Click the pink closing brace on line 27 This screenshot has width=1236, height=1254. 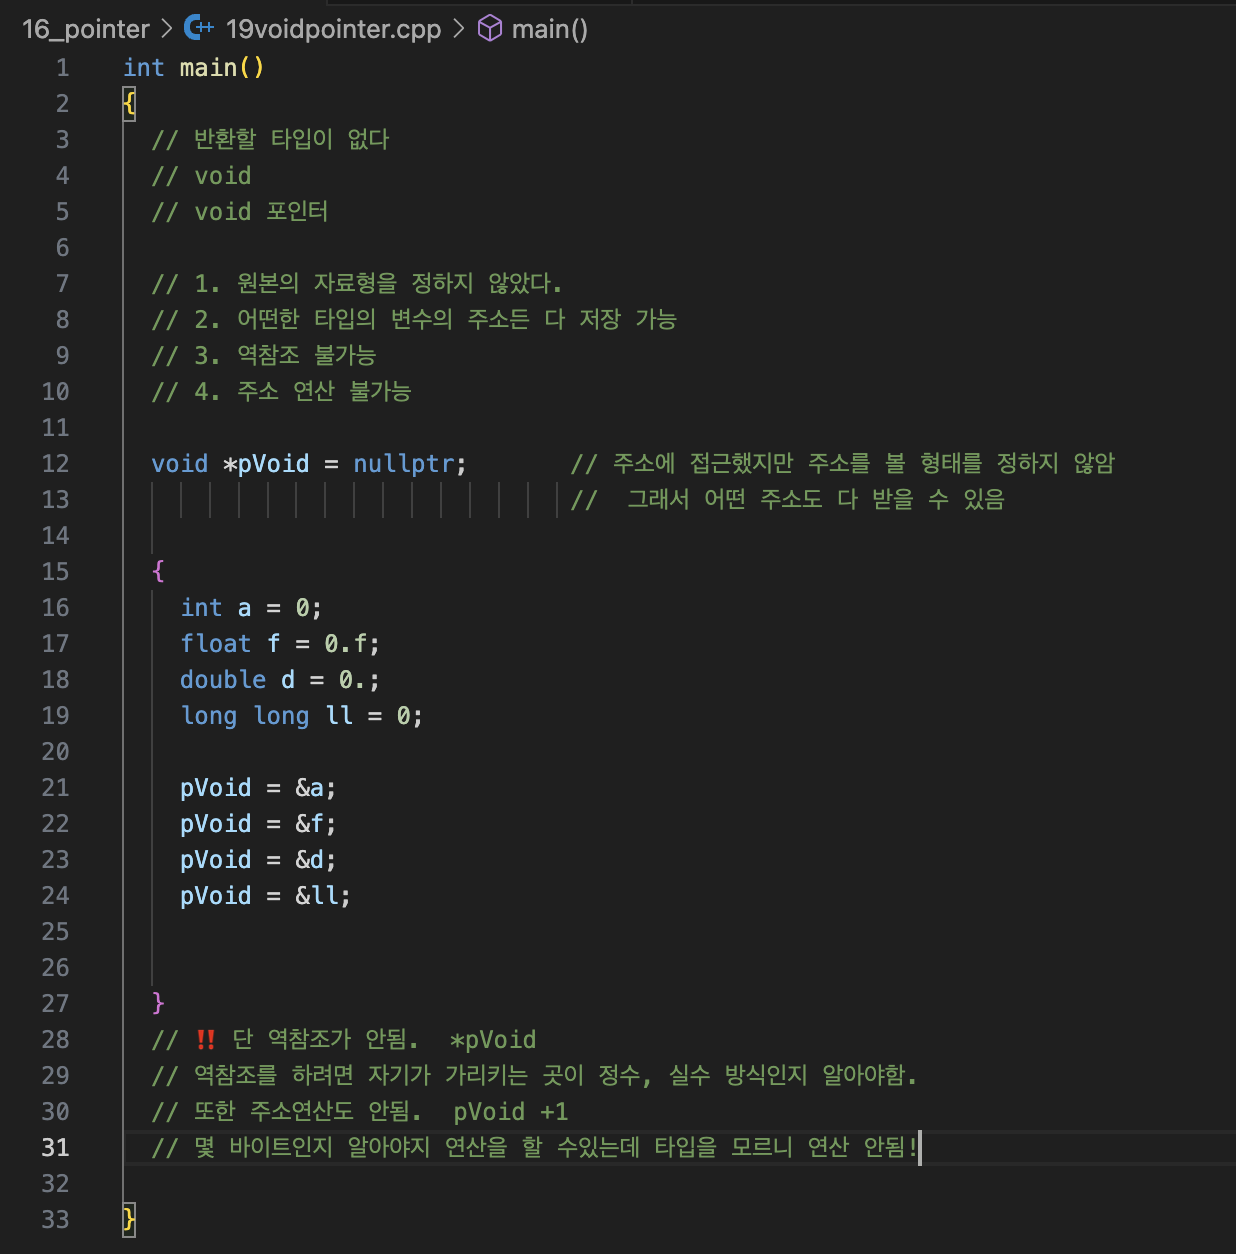pyautogui.click(x=158, y=1003)
